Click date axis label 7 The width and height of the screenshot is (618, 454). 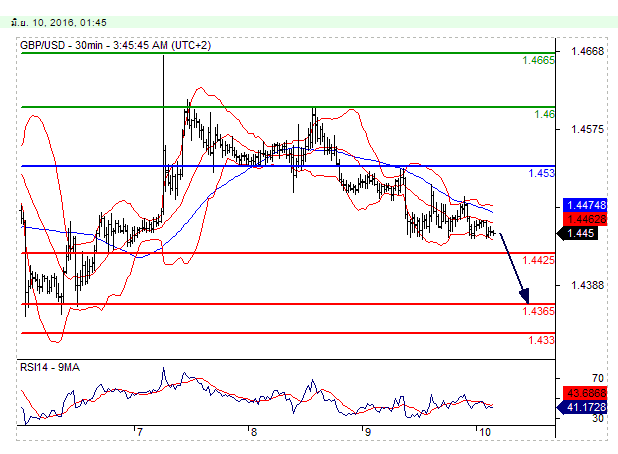[139, 432]
